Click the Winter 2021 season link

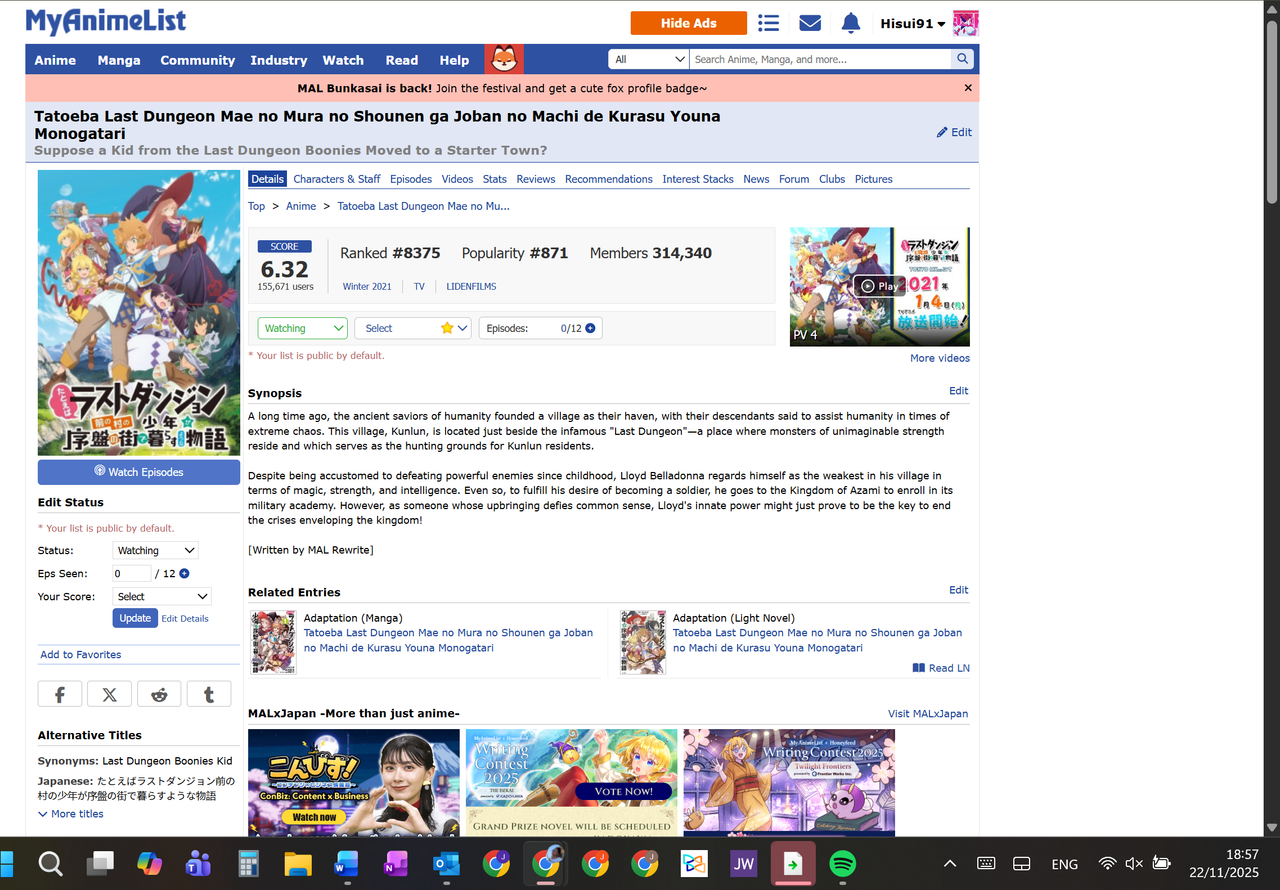[x=367, y=287]
